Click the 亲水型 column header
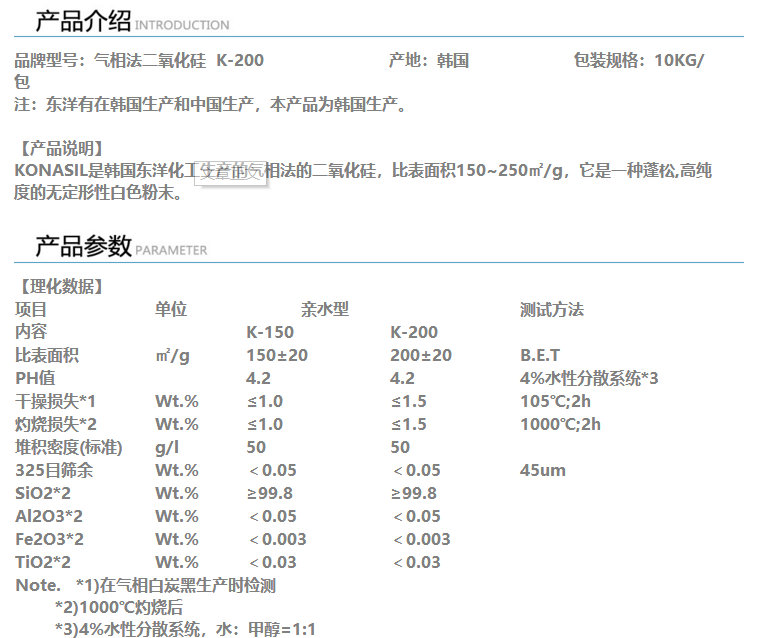The width and height of the screenshot is (768, 638). [325, 310]
